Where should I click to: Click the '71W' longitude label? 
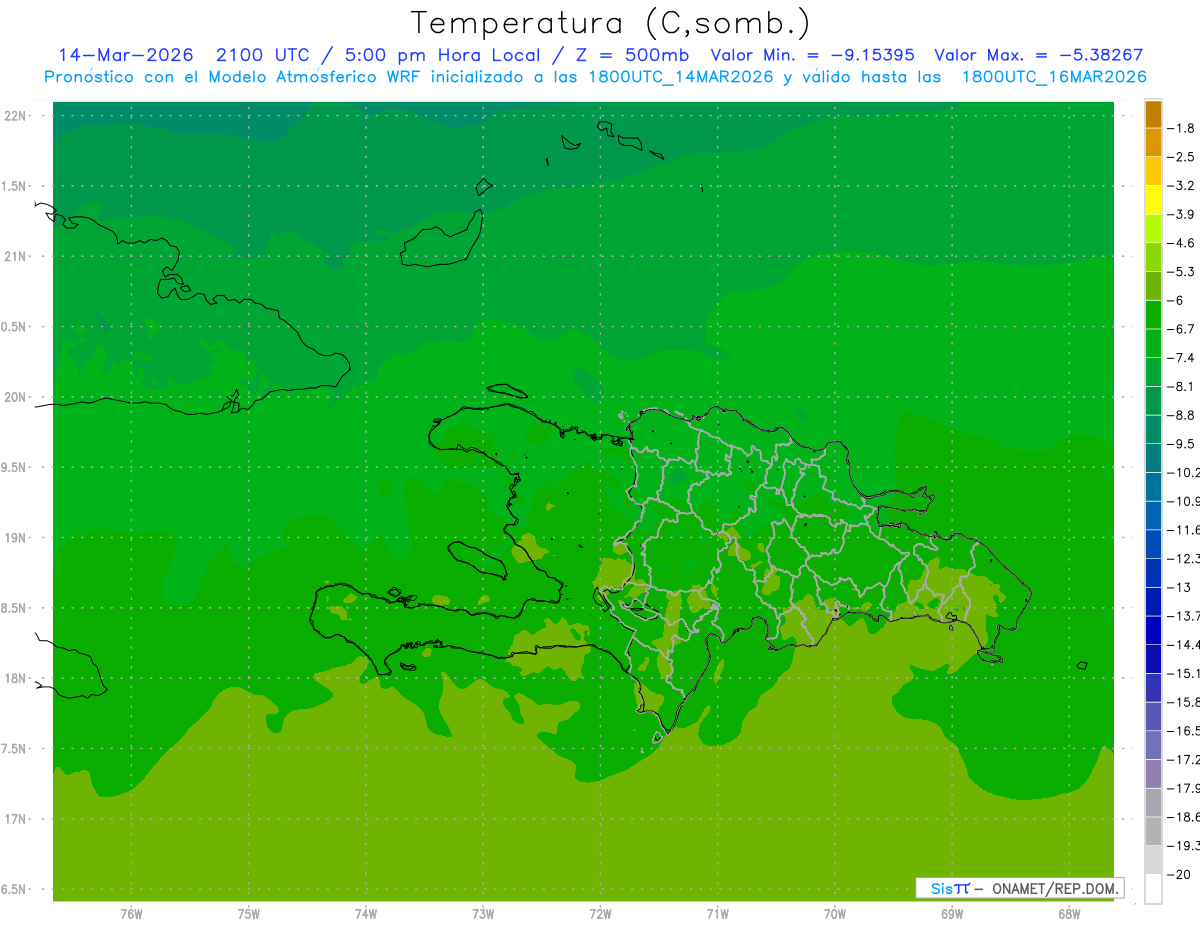(x=717, y=914)
